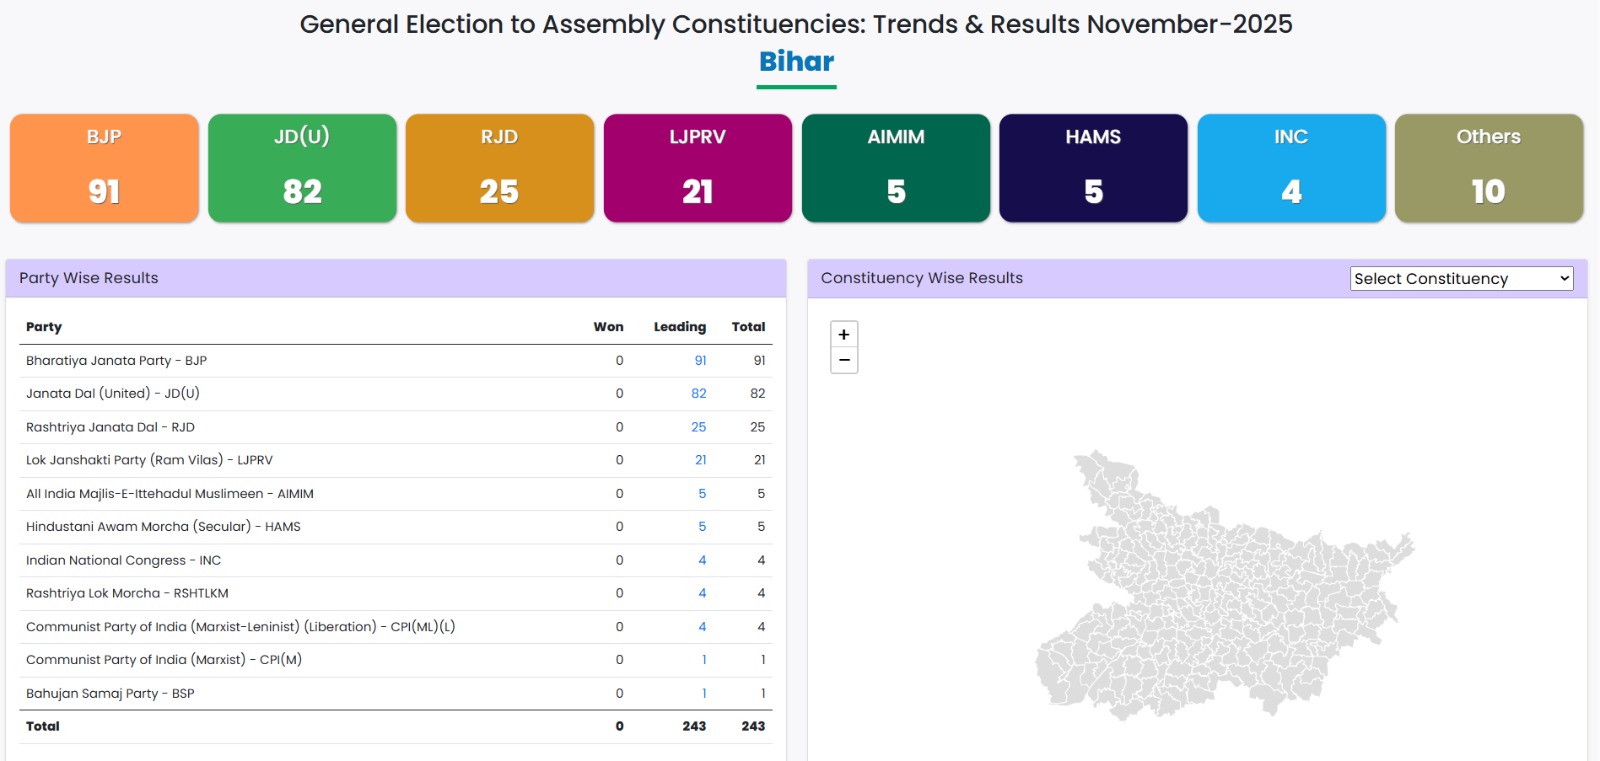This screenshot has height=761, width=1600.
Task: Click the JD(U) party tile
Action: [302, 168]
